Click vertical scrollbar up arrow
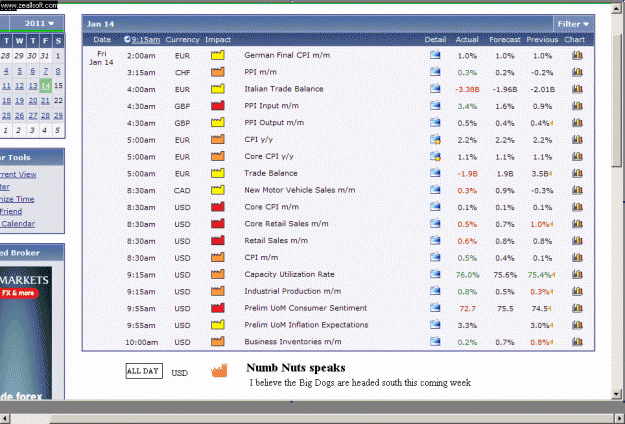The height and width of the screenshot is (424, 625). (617, 8)
